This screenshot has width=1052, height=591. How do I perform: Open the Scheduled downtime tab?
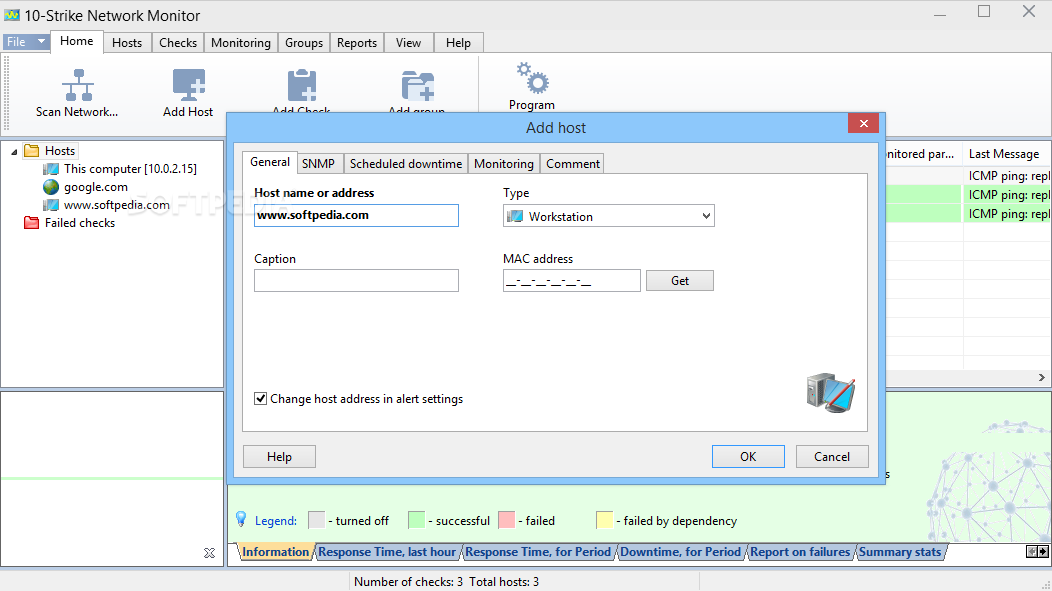[x=406, y=164]
